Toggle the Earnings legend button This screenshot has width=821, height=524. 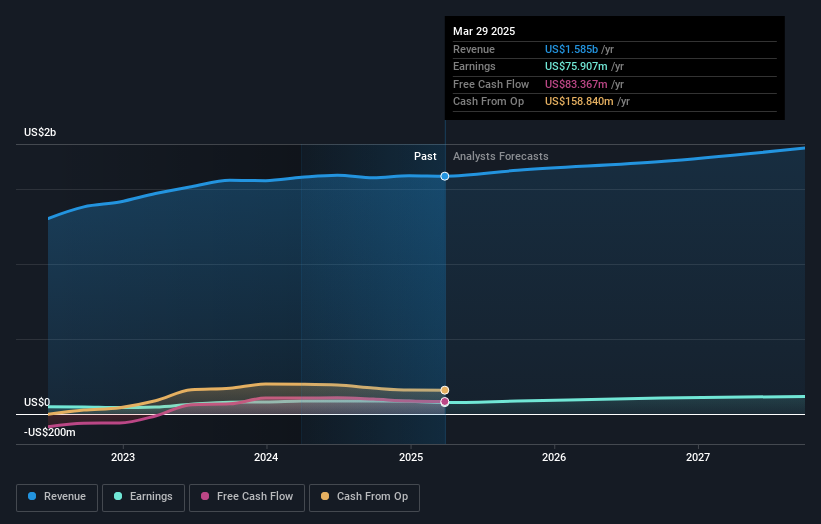tap(143, 497)
